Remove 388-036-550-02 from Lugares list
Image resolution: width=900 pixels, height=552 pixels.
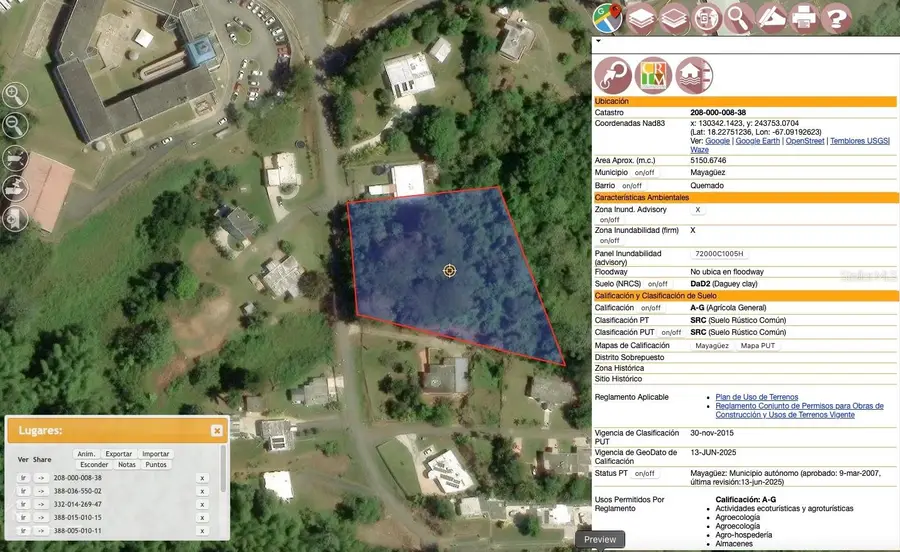point(202,491)
